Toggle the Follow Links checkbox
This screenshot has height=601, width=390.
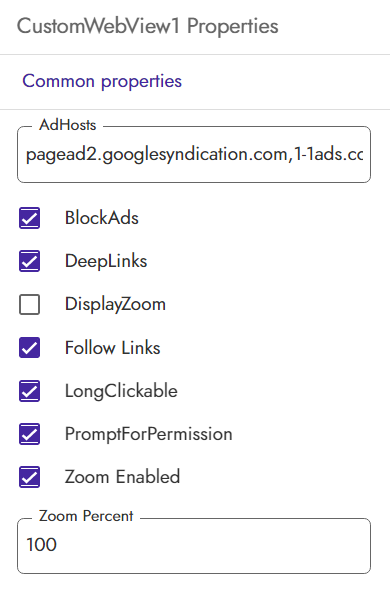click(29, 348)
